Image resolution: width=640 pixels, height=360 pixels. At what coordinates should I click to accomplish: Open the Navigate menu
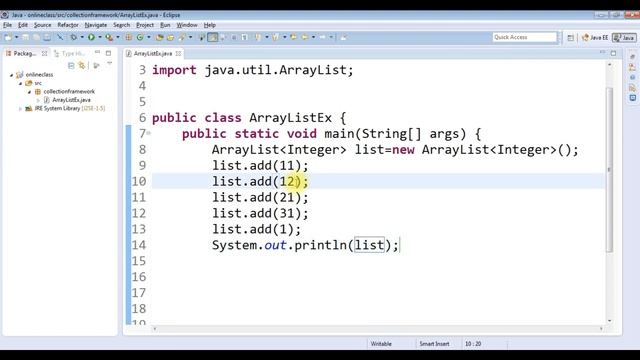click(96, 25)
